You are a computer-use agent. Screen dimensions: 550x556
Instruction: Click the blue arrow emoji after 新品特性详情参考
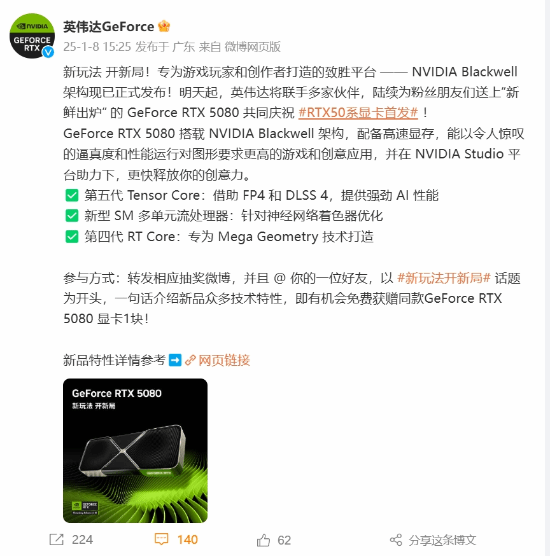pyautogui.click(x=175, y=360)
